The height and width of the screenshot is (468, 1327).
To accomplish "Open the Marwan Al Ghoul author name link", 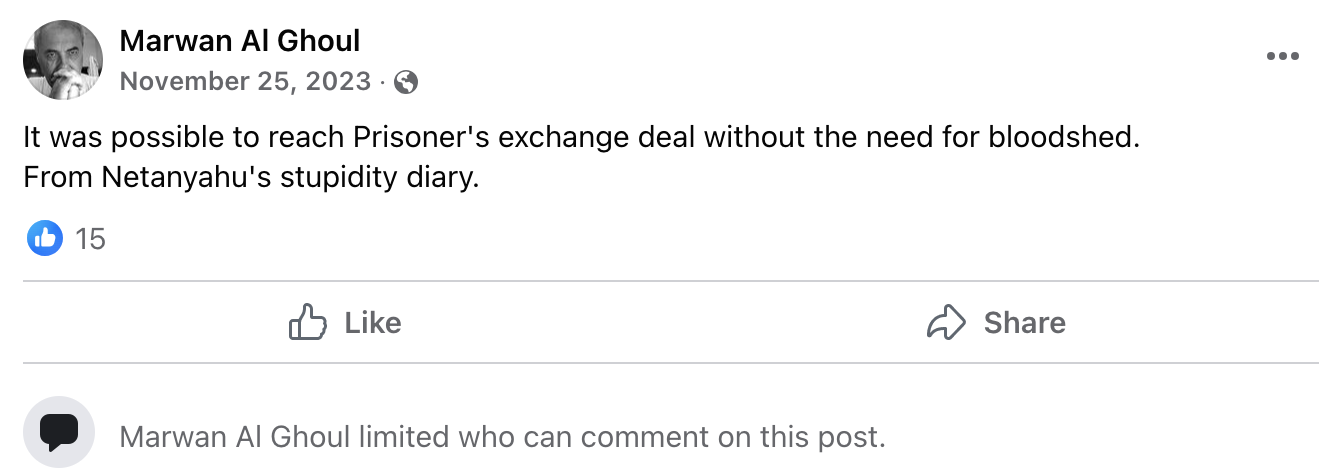I will point(239,41).
